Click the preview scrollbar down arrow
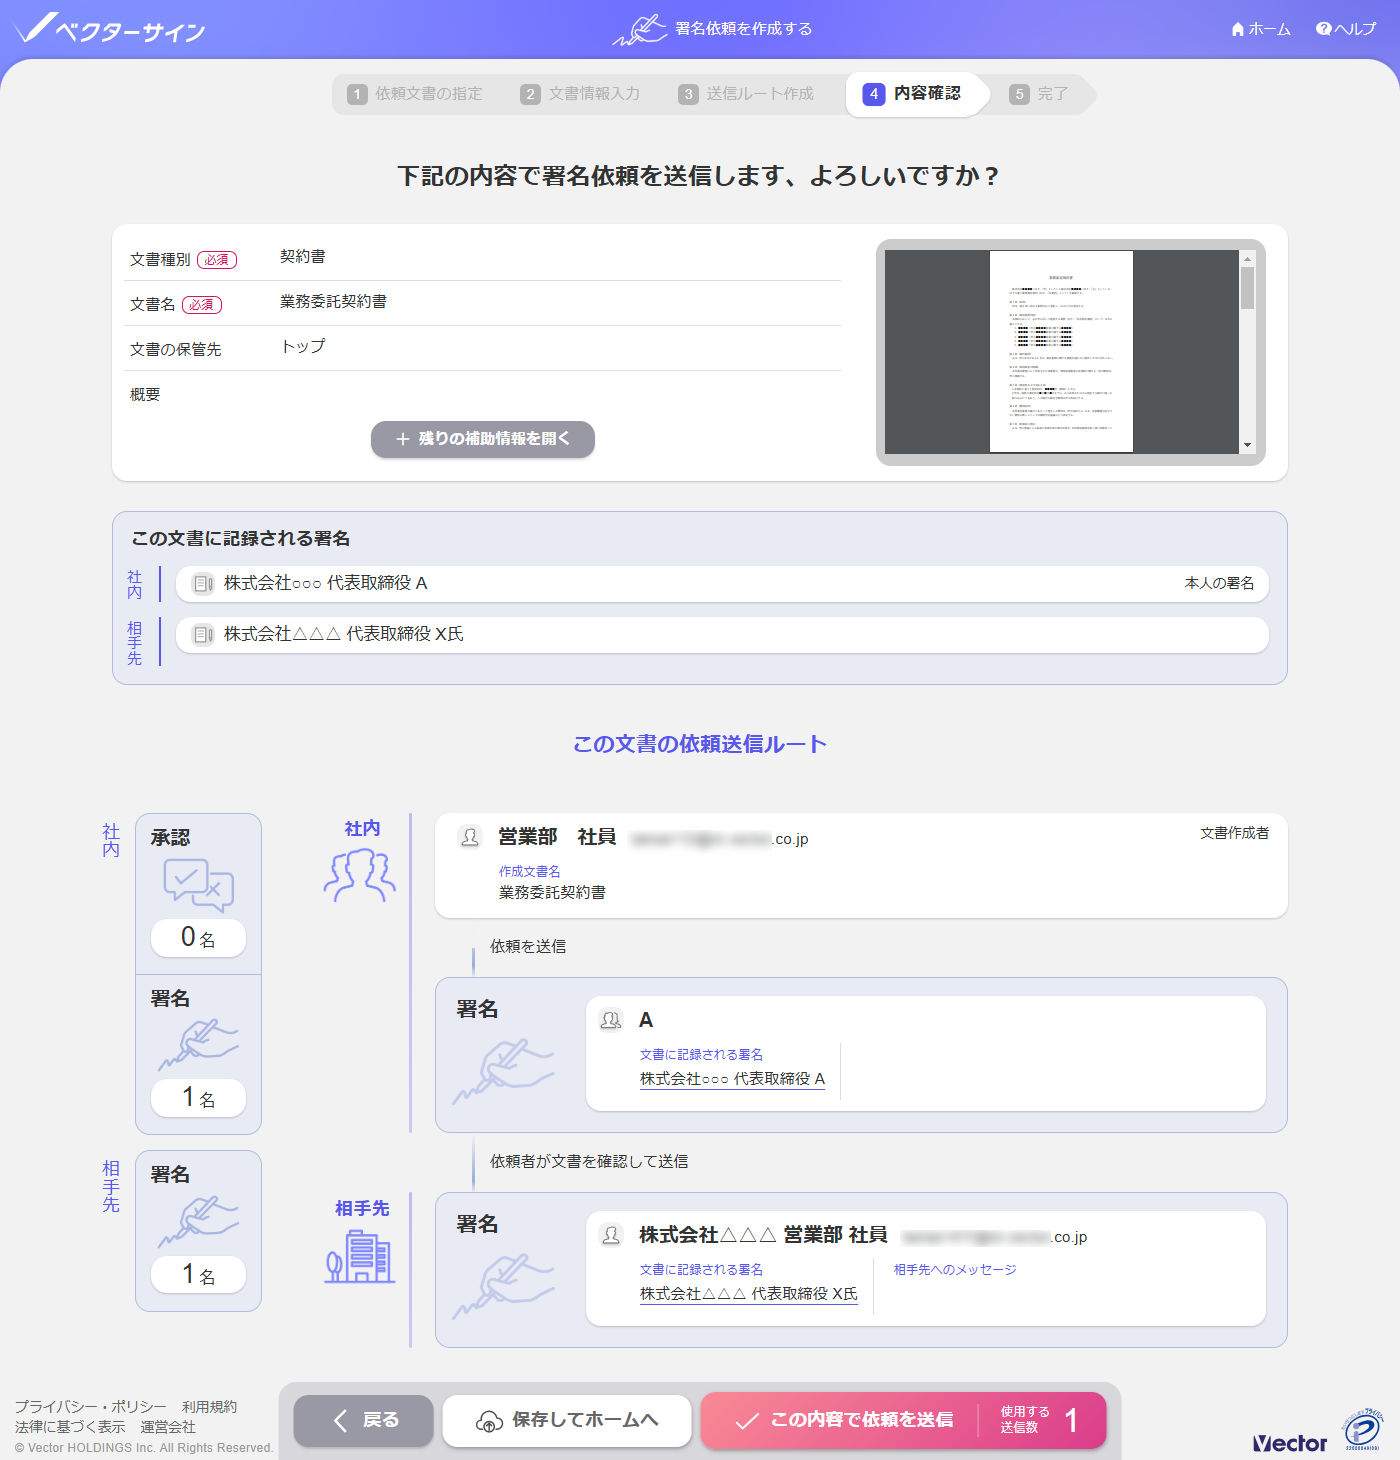 [1247, 445]
